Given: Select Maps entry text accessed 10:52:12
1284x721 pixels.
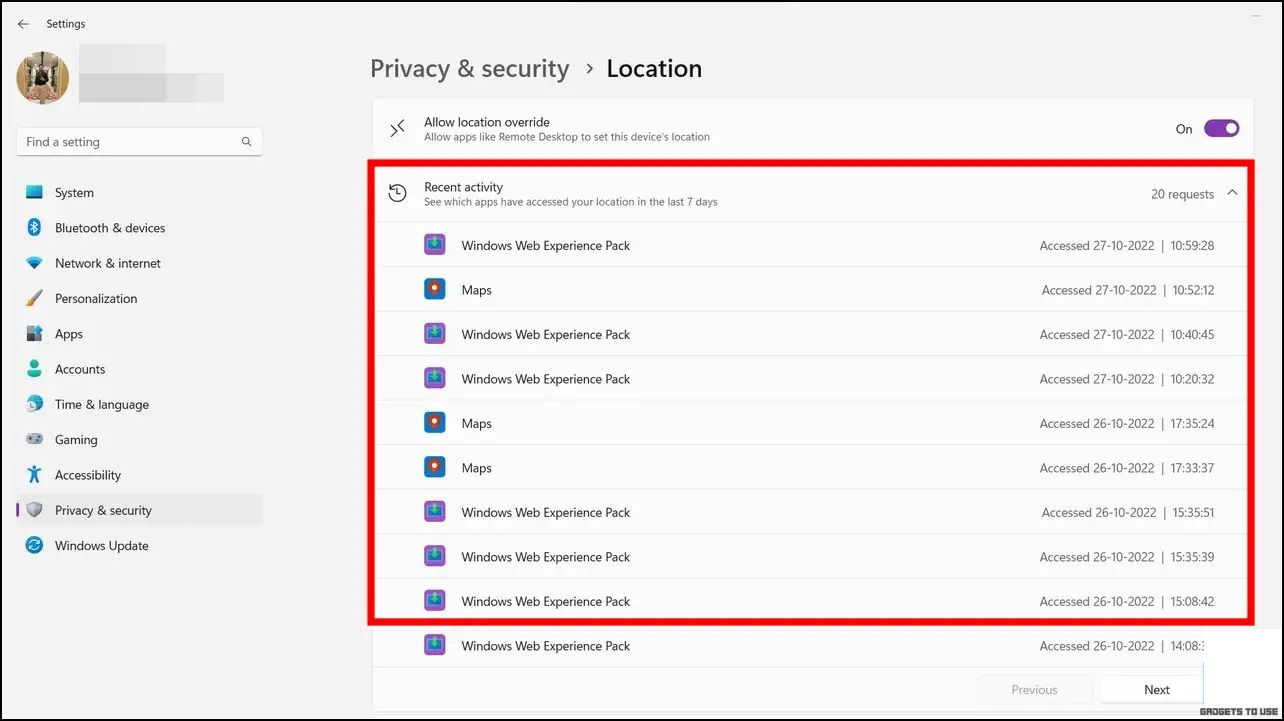Looking at the screenshot, I should point(476,290).
